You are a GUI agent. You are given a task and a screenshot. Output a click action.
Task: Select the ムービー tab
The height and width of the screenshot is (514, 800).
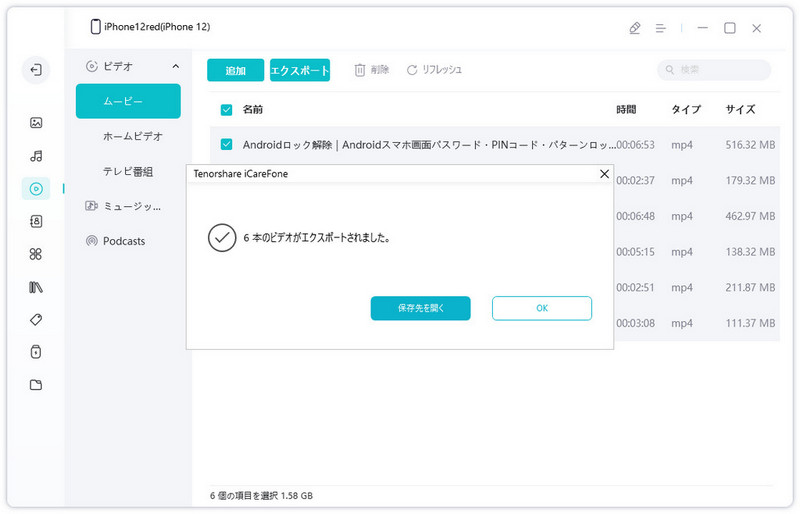128,101
